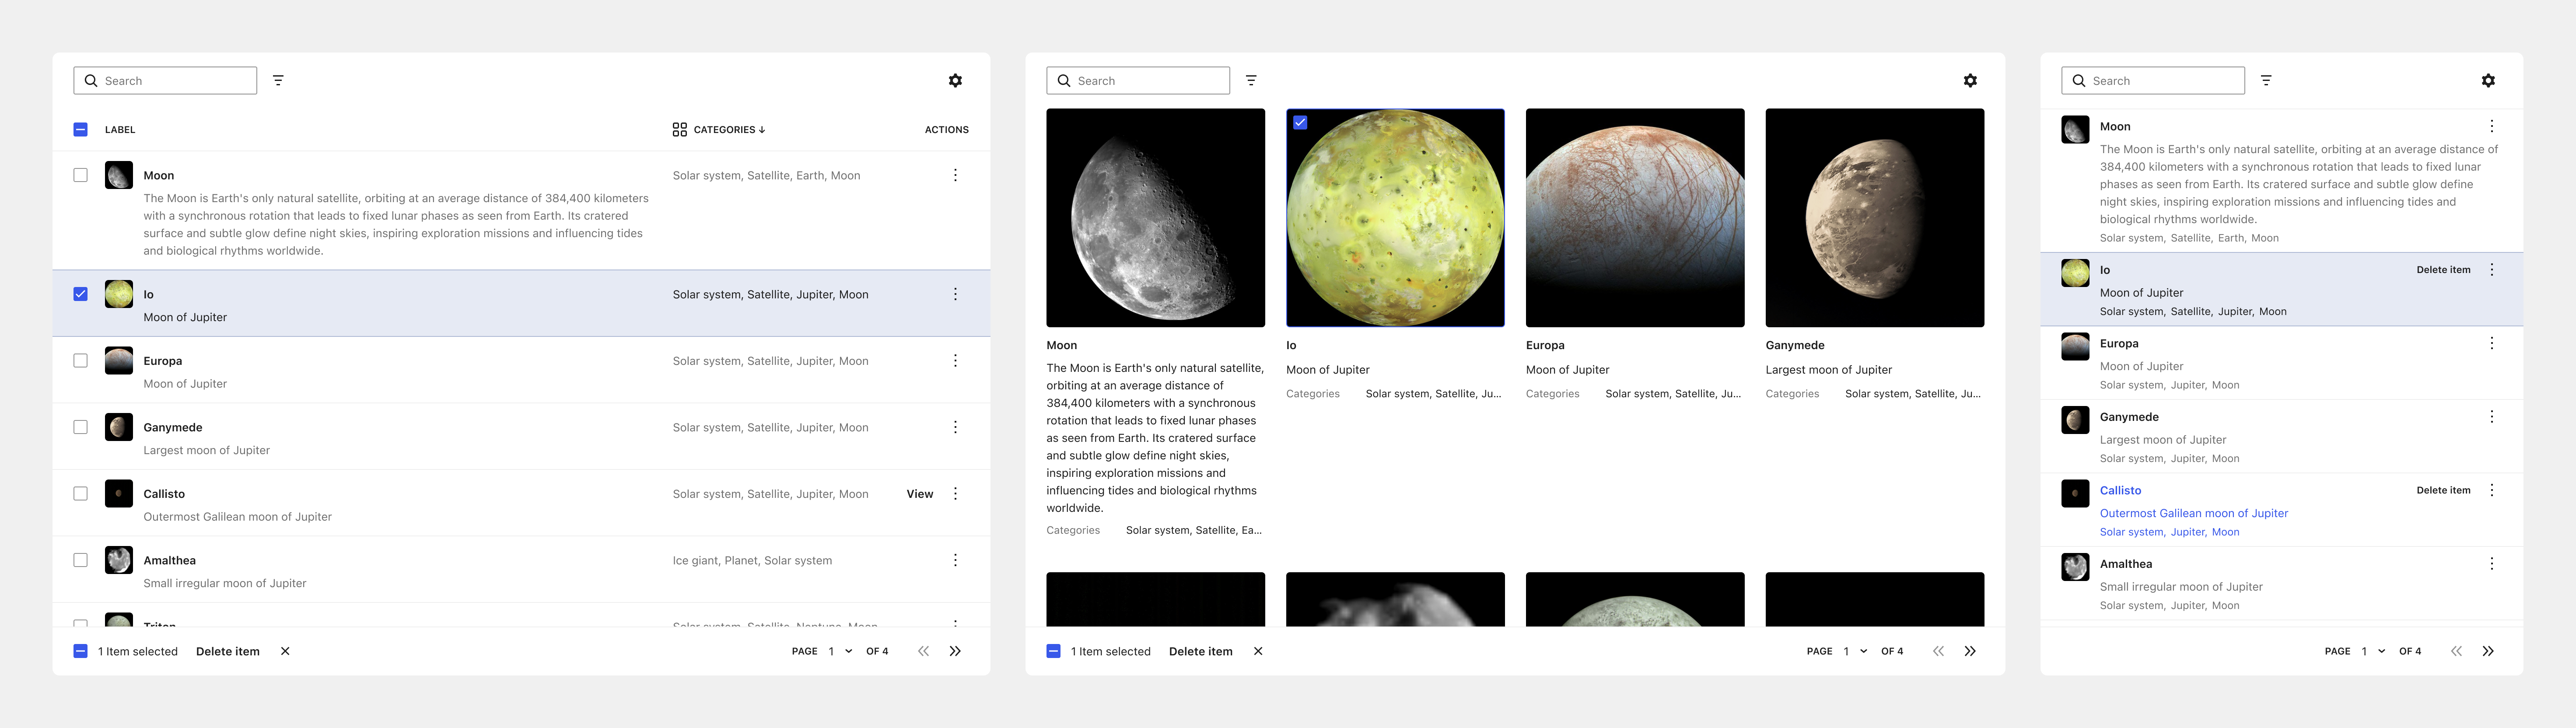Focus the Search field in the table panel
Viewport: 2576px width, 728px height.
[x=165, y=80]
